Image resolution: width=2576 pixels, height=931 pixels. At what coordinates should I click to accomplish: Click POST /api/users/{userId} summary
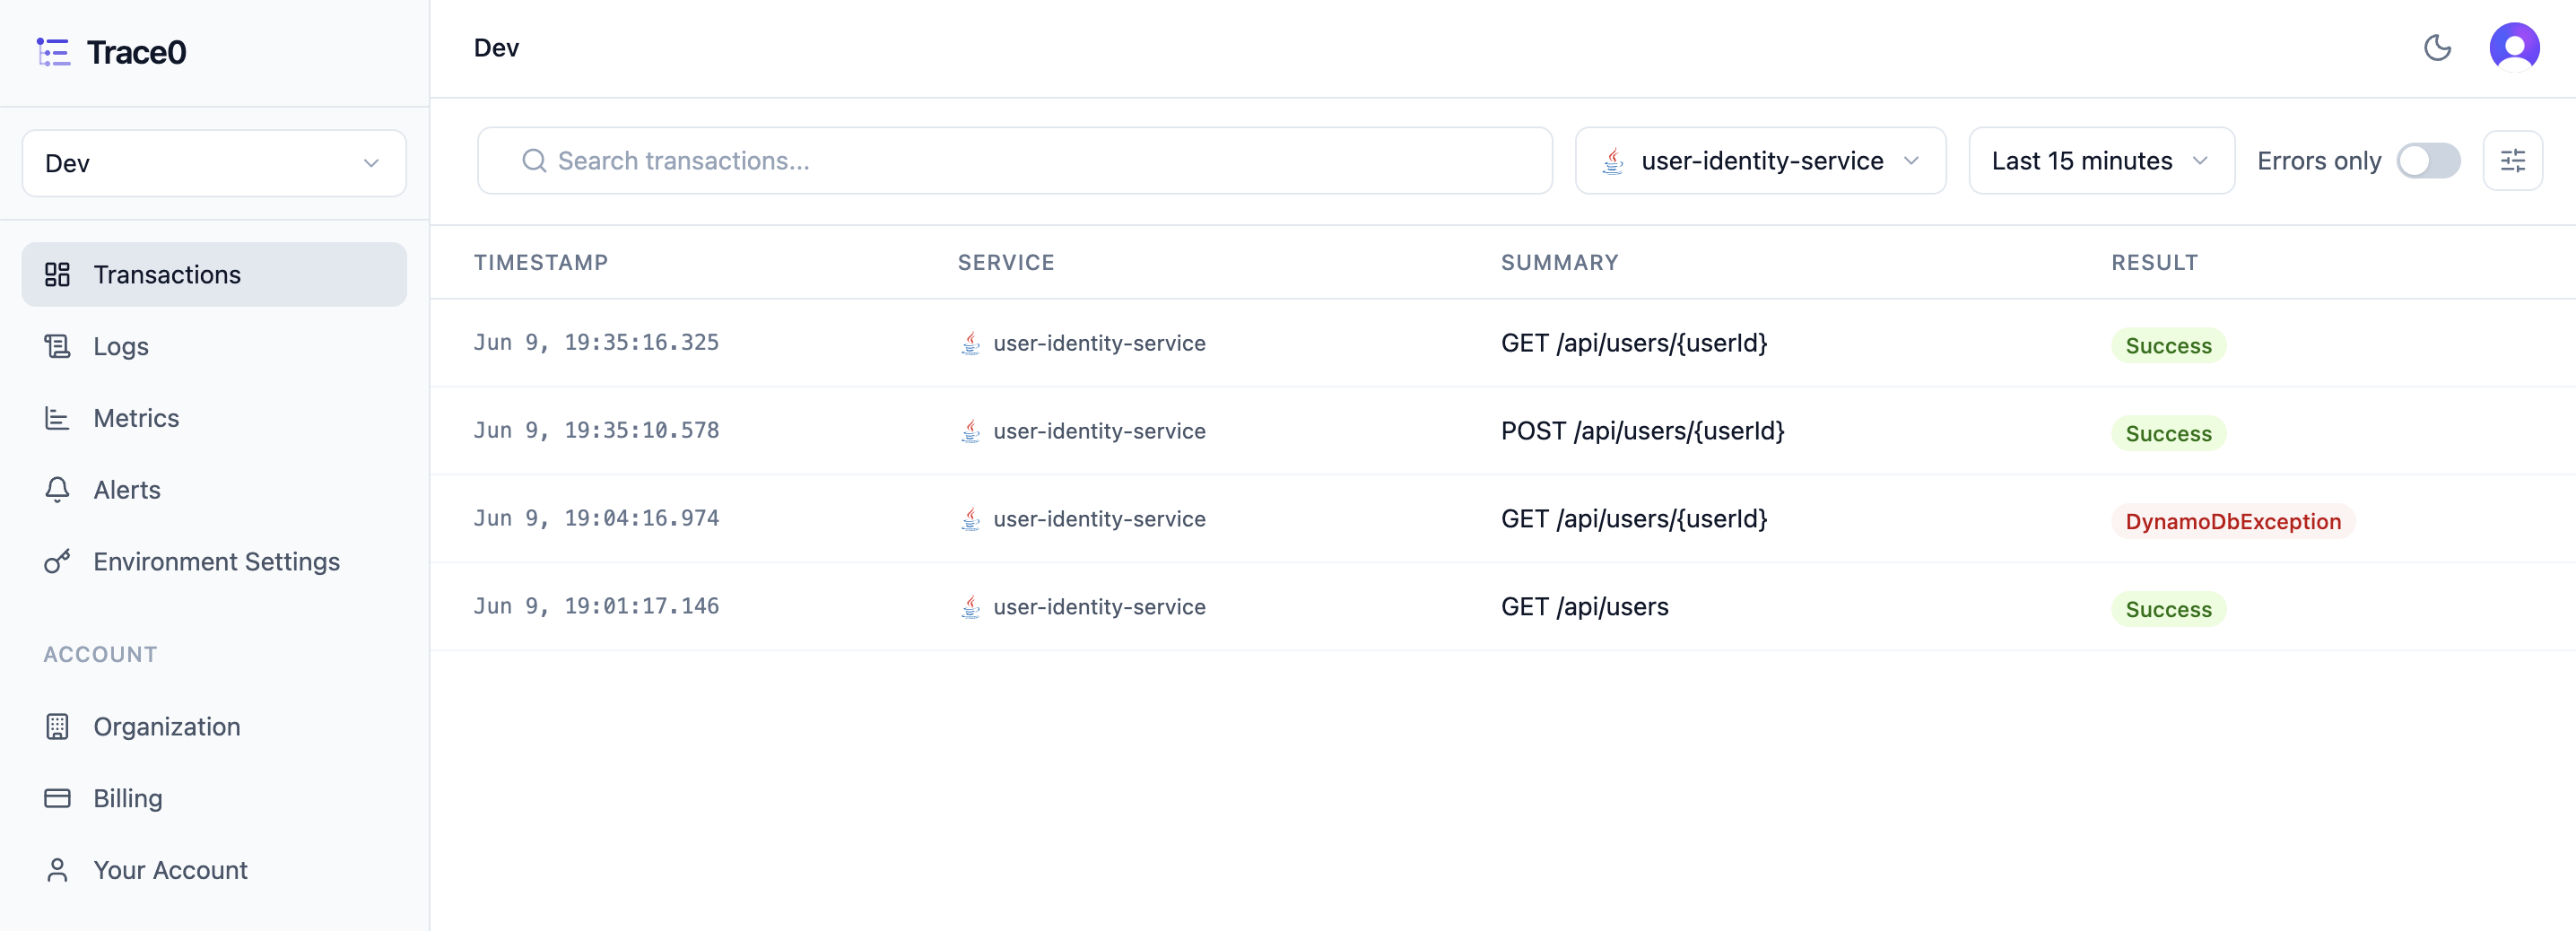pos(1642,431)
